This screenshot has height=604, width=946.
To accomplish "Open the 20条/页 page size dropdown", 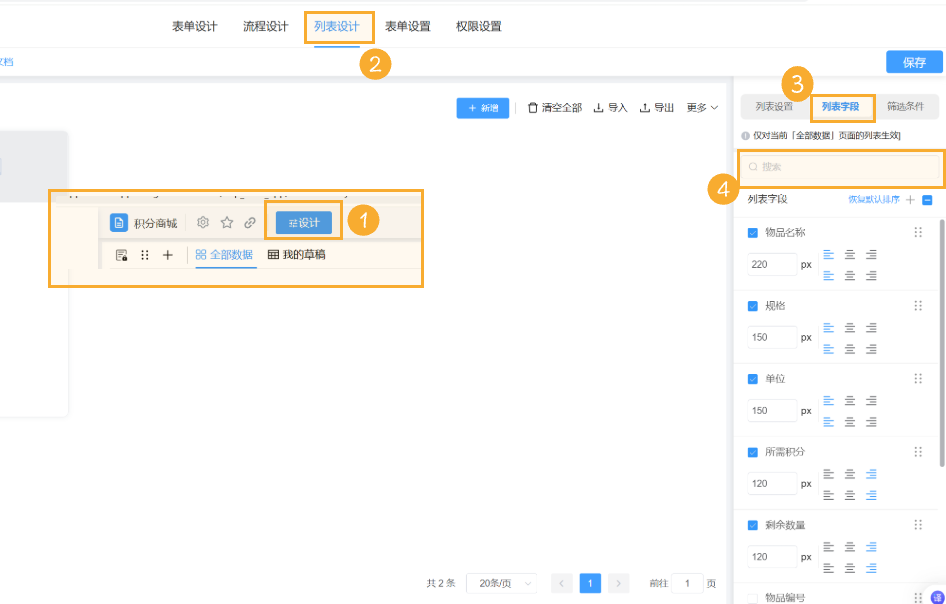I will click(x=502, y=582).
